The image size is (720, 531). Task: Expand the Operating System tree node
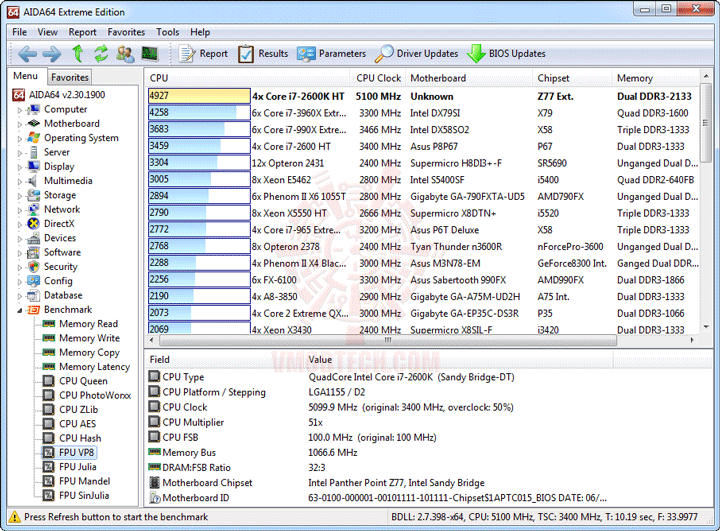click(19, 139)
